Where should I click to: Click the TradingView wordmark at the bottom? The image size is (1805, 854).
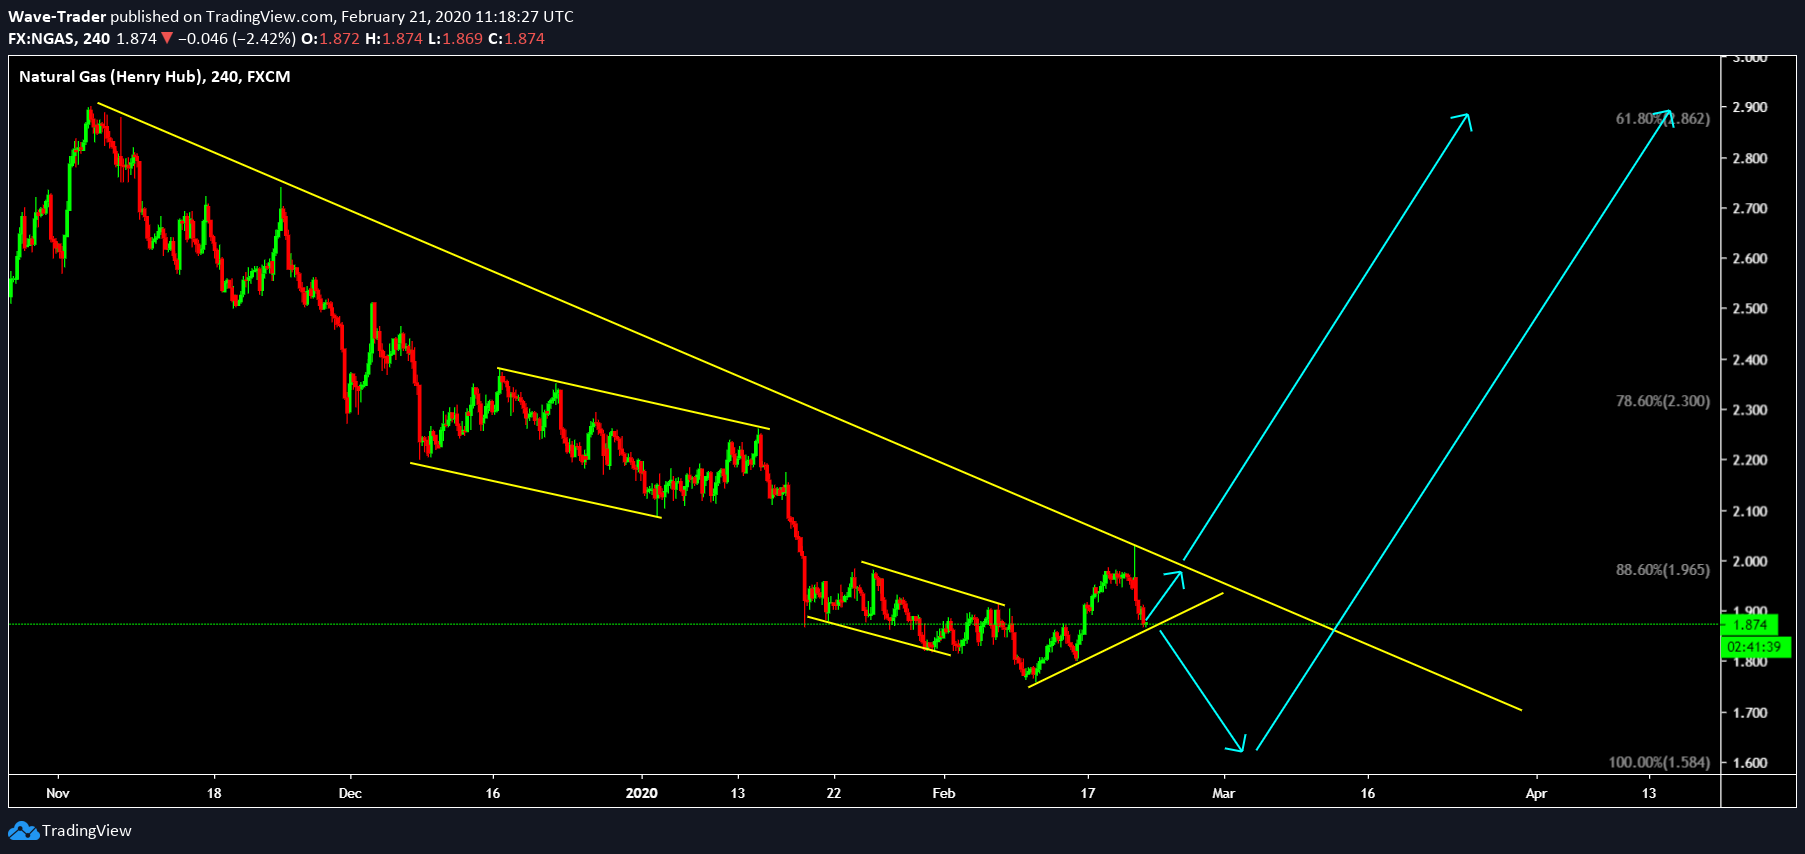click(x=87, y=831)
